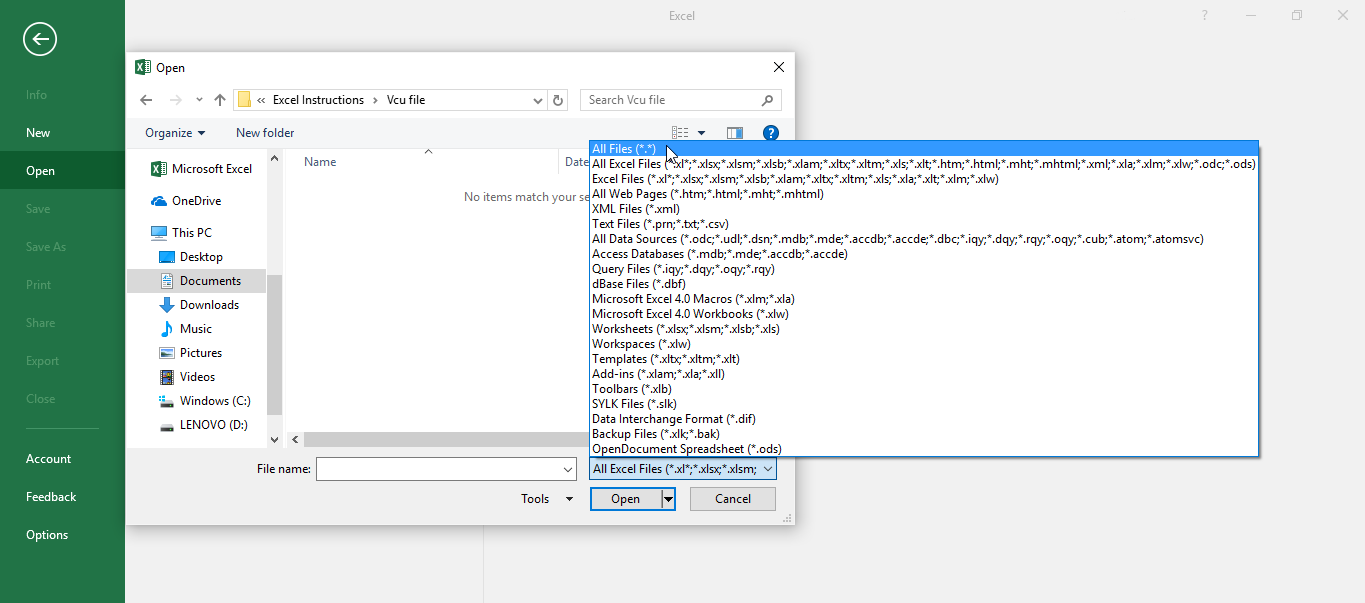
Task: Click the back arrow circle in Excel backstage
Action: tap(40, 39)
